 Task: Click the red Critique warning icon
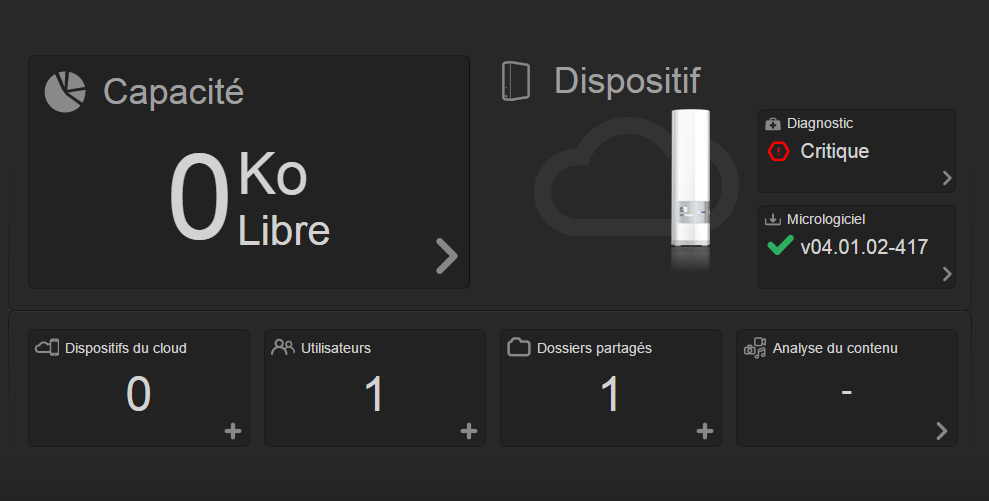(778, 152)
